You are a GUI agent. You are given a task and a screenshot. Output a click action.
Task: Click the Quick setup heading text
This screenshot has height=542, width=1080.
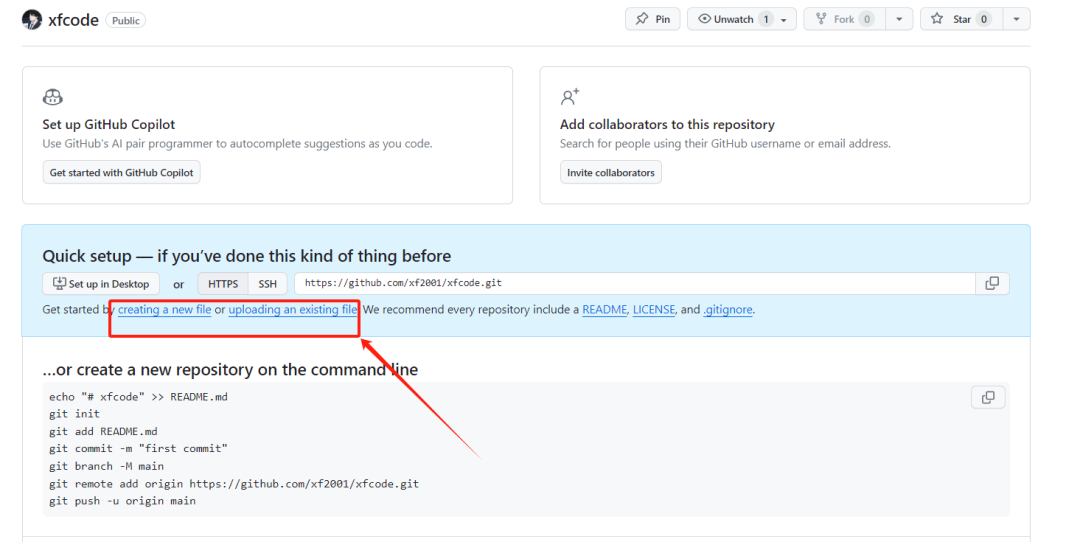click(x=247, y=256)
